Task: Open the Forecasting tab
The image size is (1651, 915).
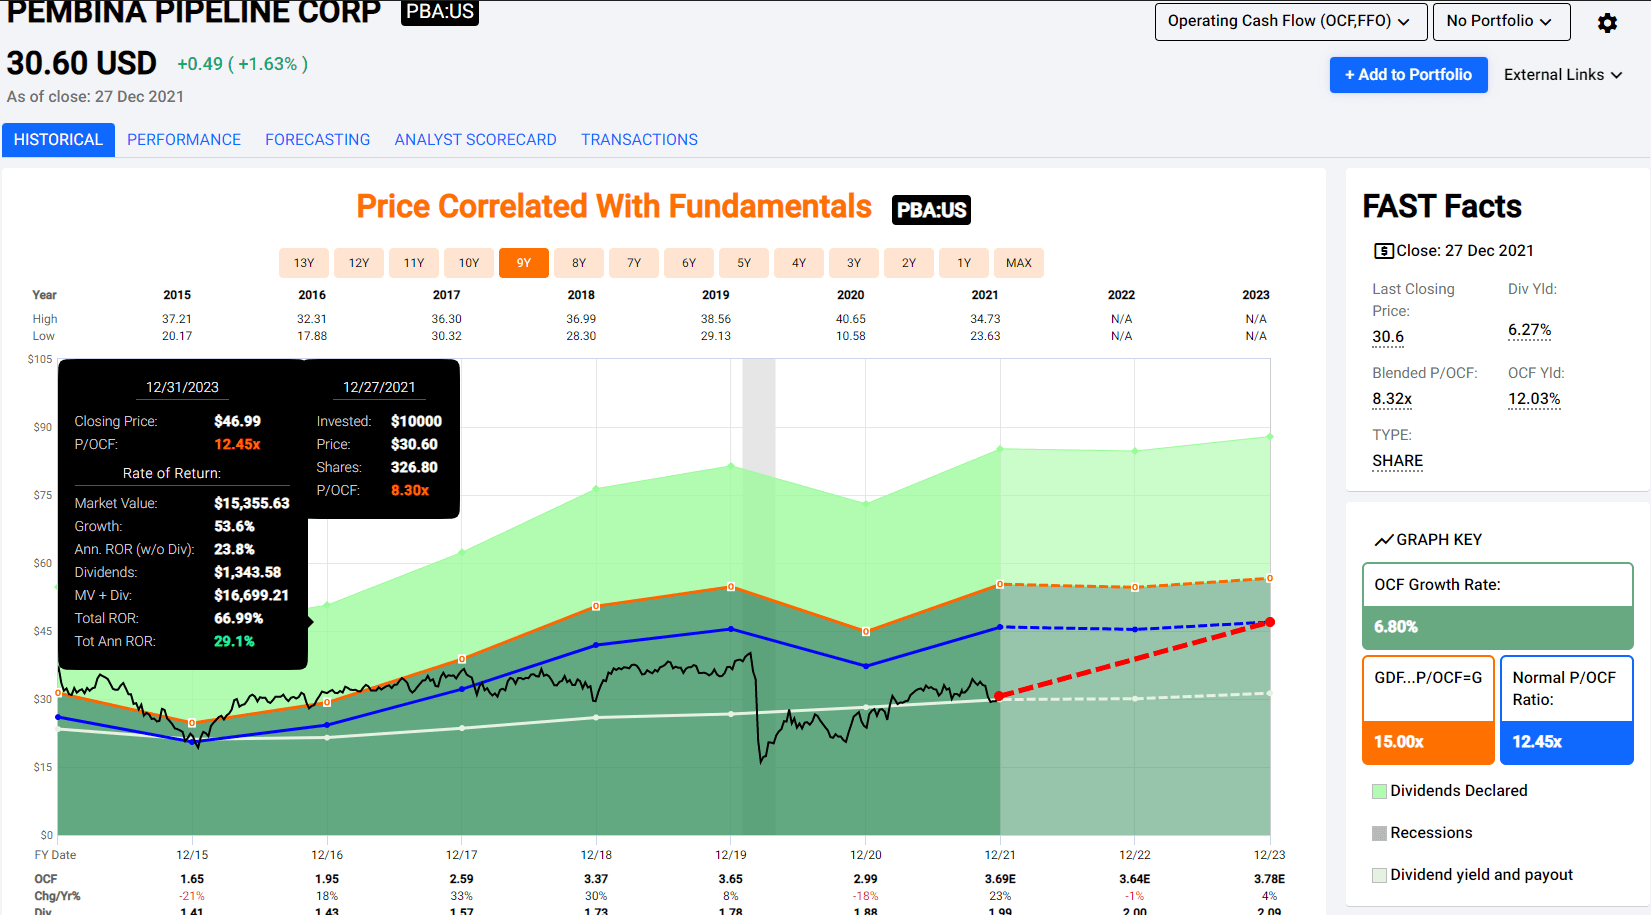Action: coord(318,140)
